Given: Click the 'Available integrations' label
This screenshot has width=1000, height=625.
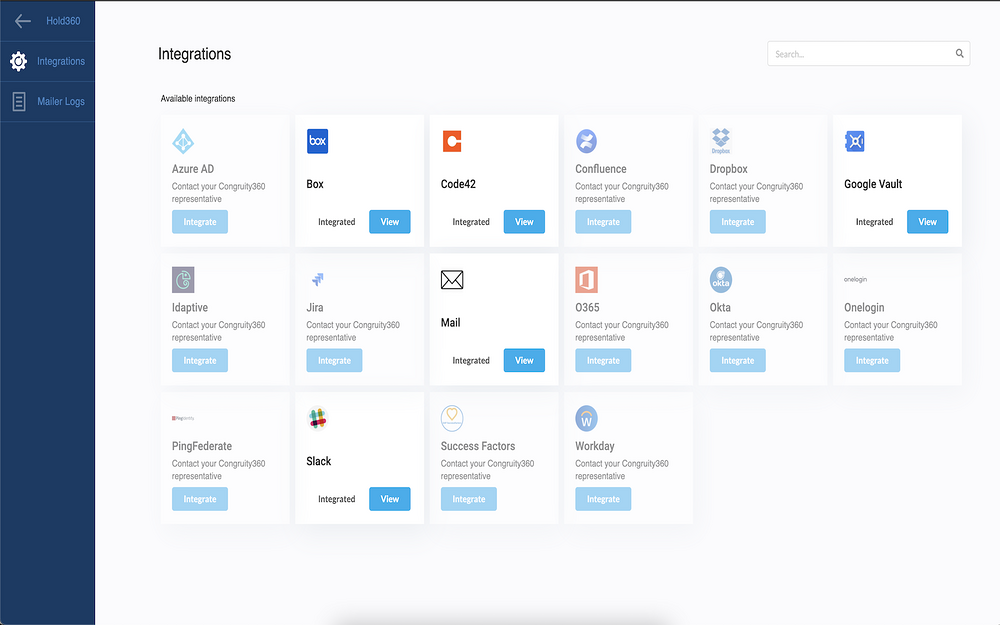Looking at the screenshot, I should point(198,98).
